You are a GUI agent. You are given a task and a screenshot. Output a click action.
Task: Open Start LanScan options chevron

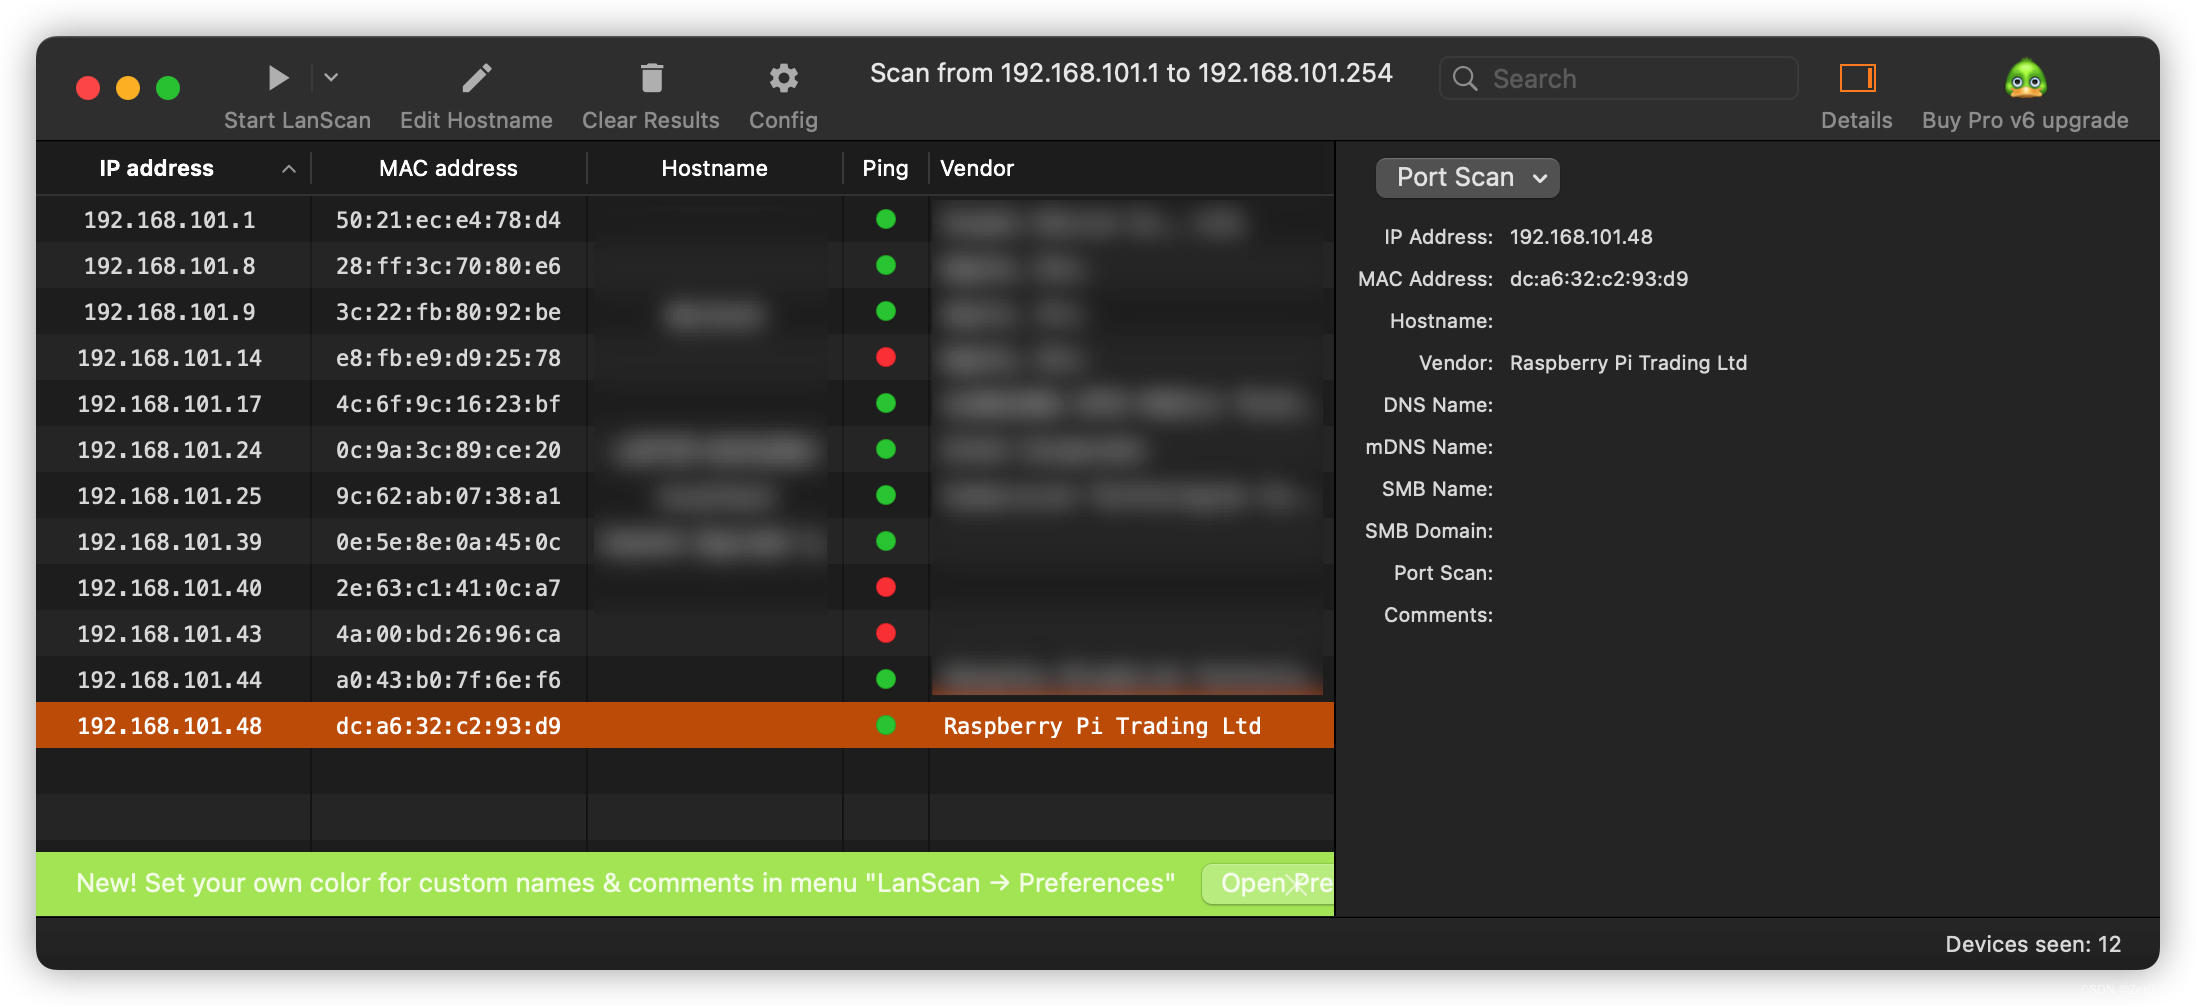[331, 78]
